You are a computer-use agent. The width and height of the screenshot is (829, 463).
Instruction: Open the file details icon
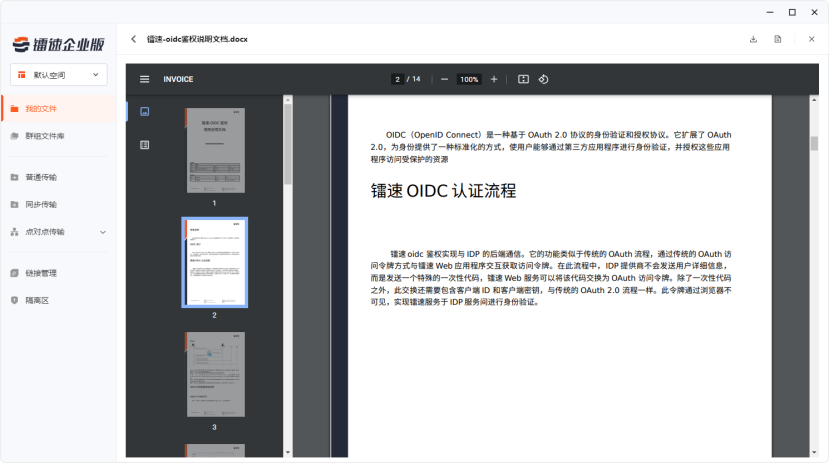[x=778, y=39]
